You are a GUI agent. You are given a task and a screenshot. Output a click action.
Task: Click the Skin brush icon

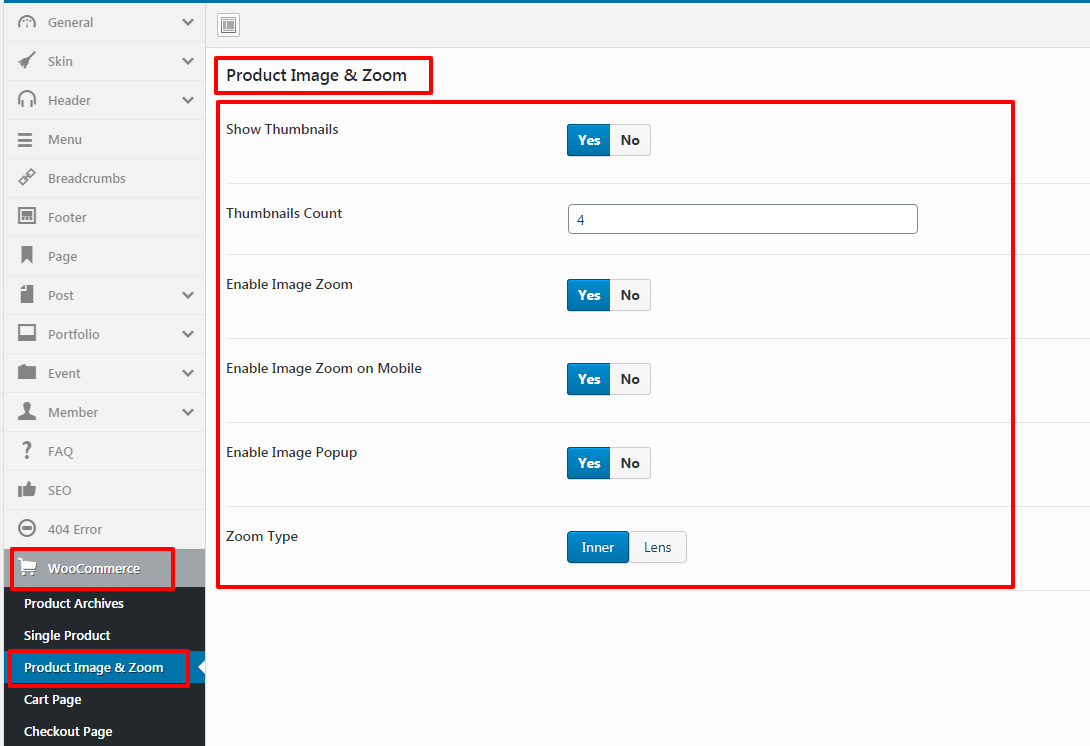(x=27, y=61)
